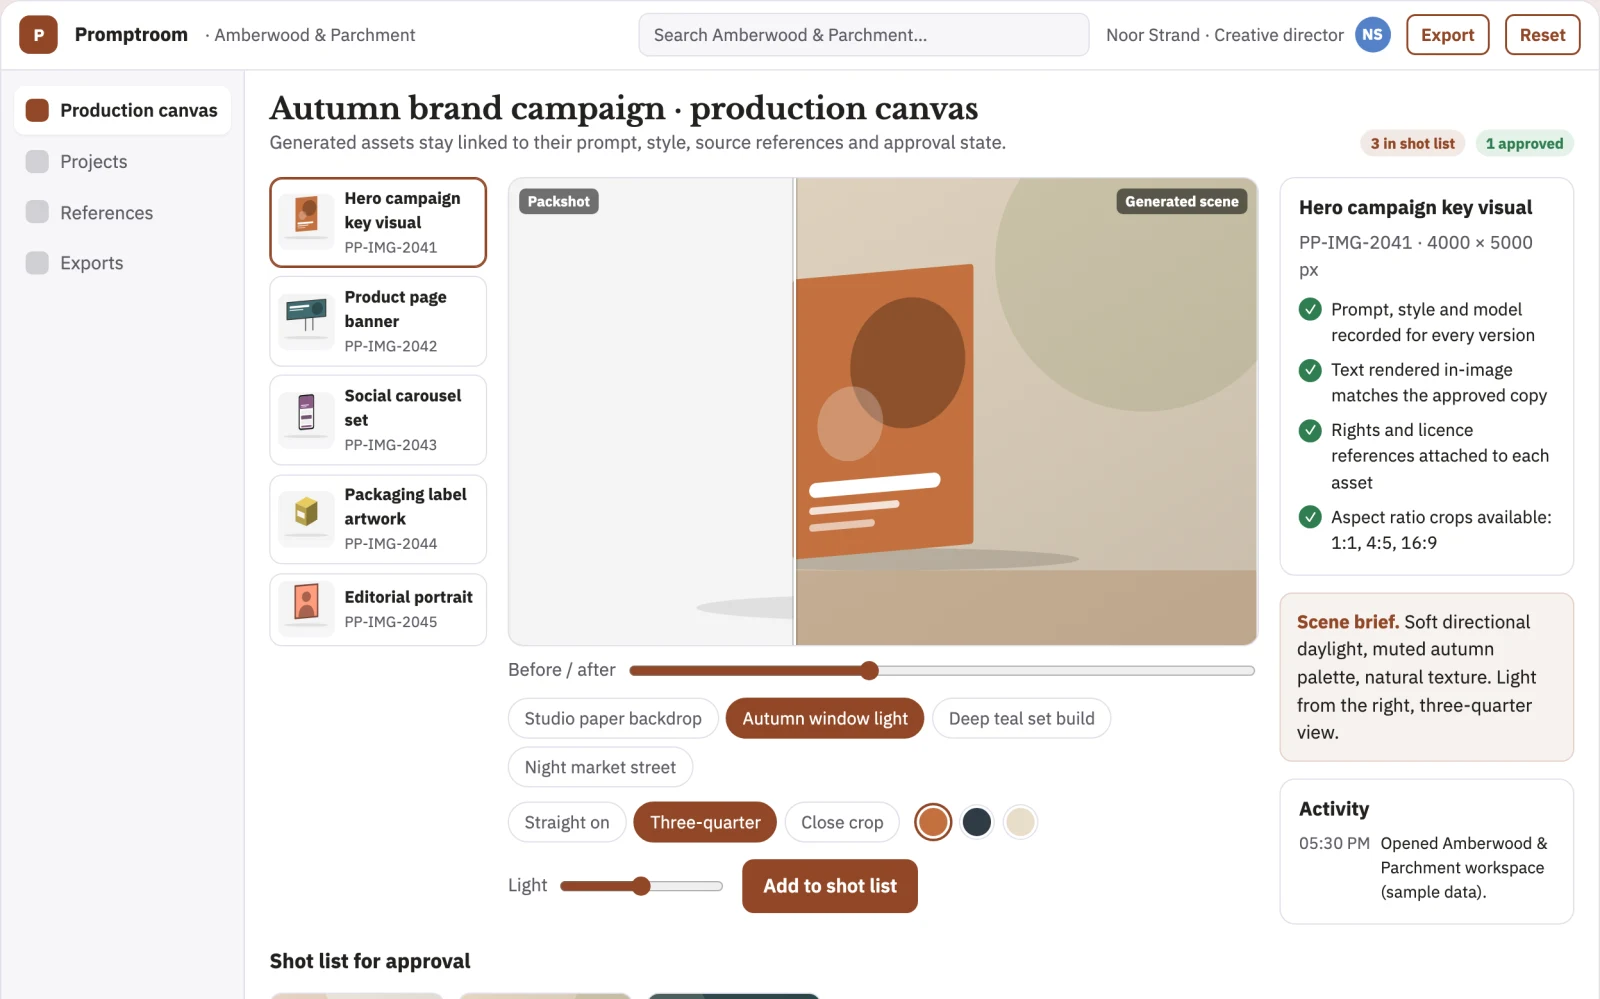Choose the Packaging label artwork asset

pyautogui.click(x=378, y=519)
